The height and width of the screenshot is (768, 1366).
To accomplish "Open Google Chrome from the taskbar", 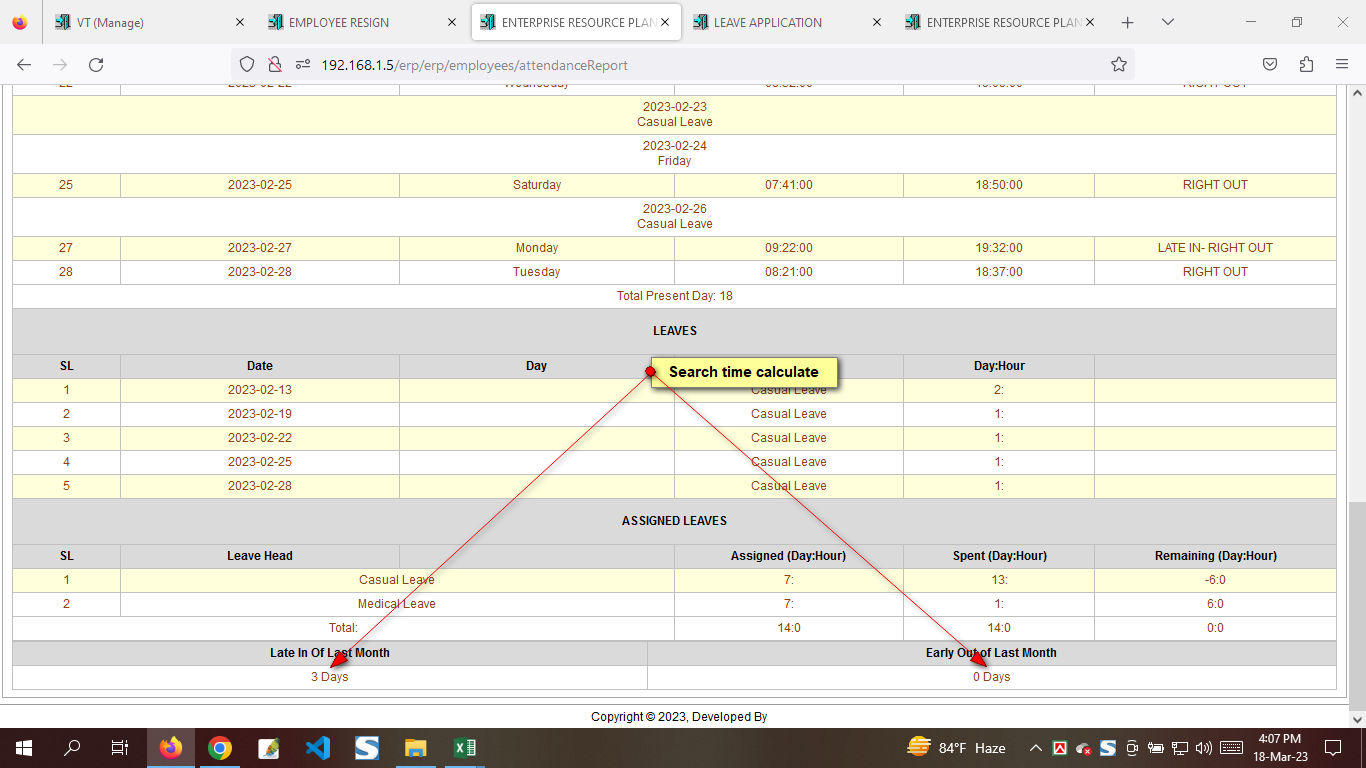I will pos(220,748).
